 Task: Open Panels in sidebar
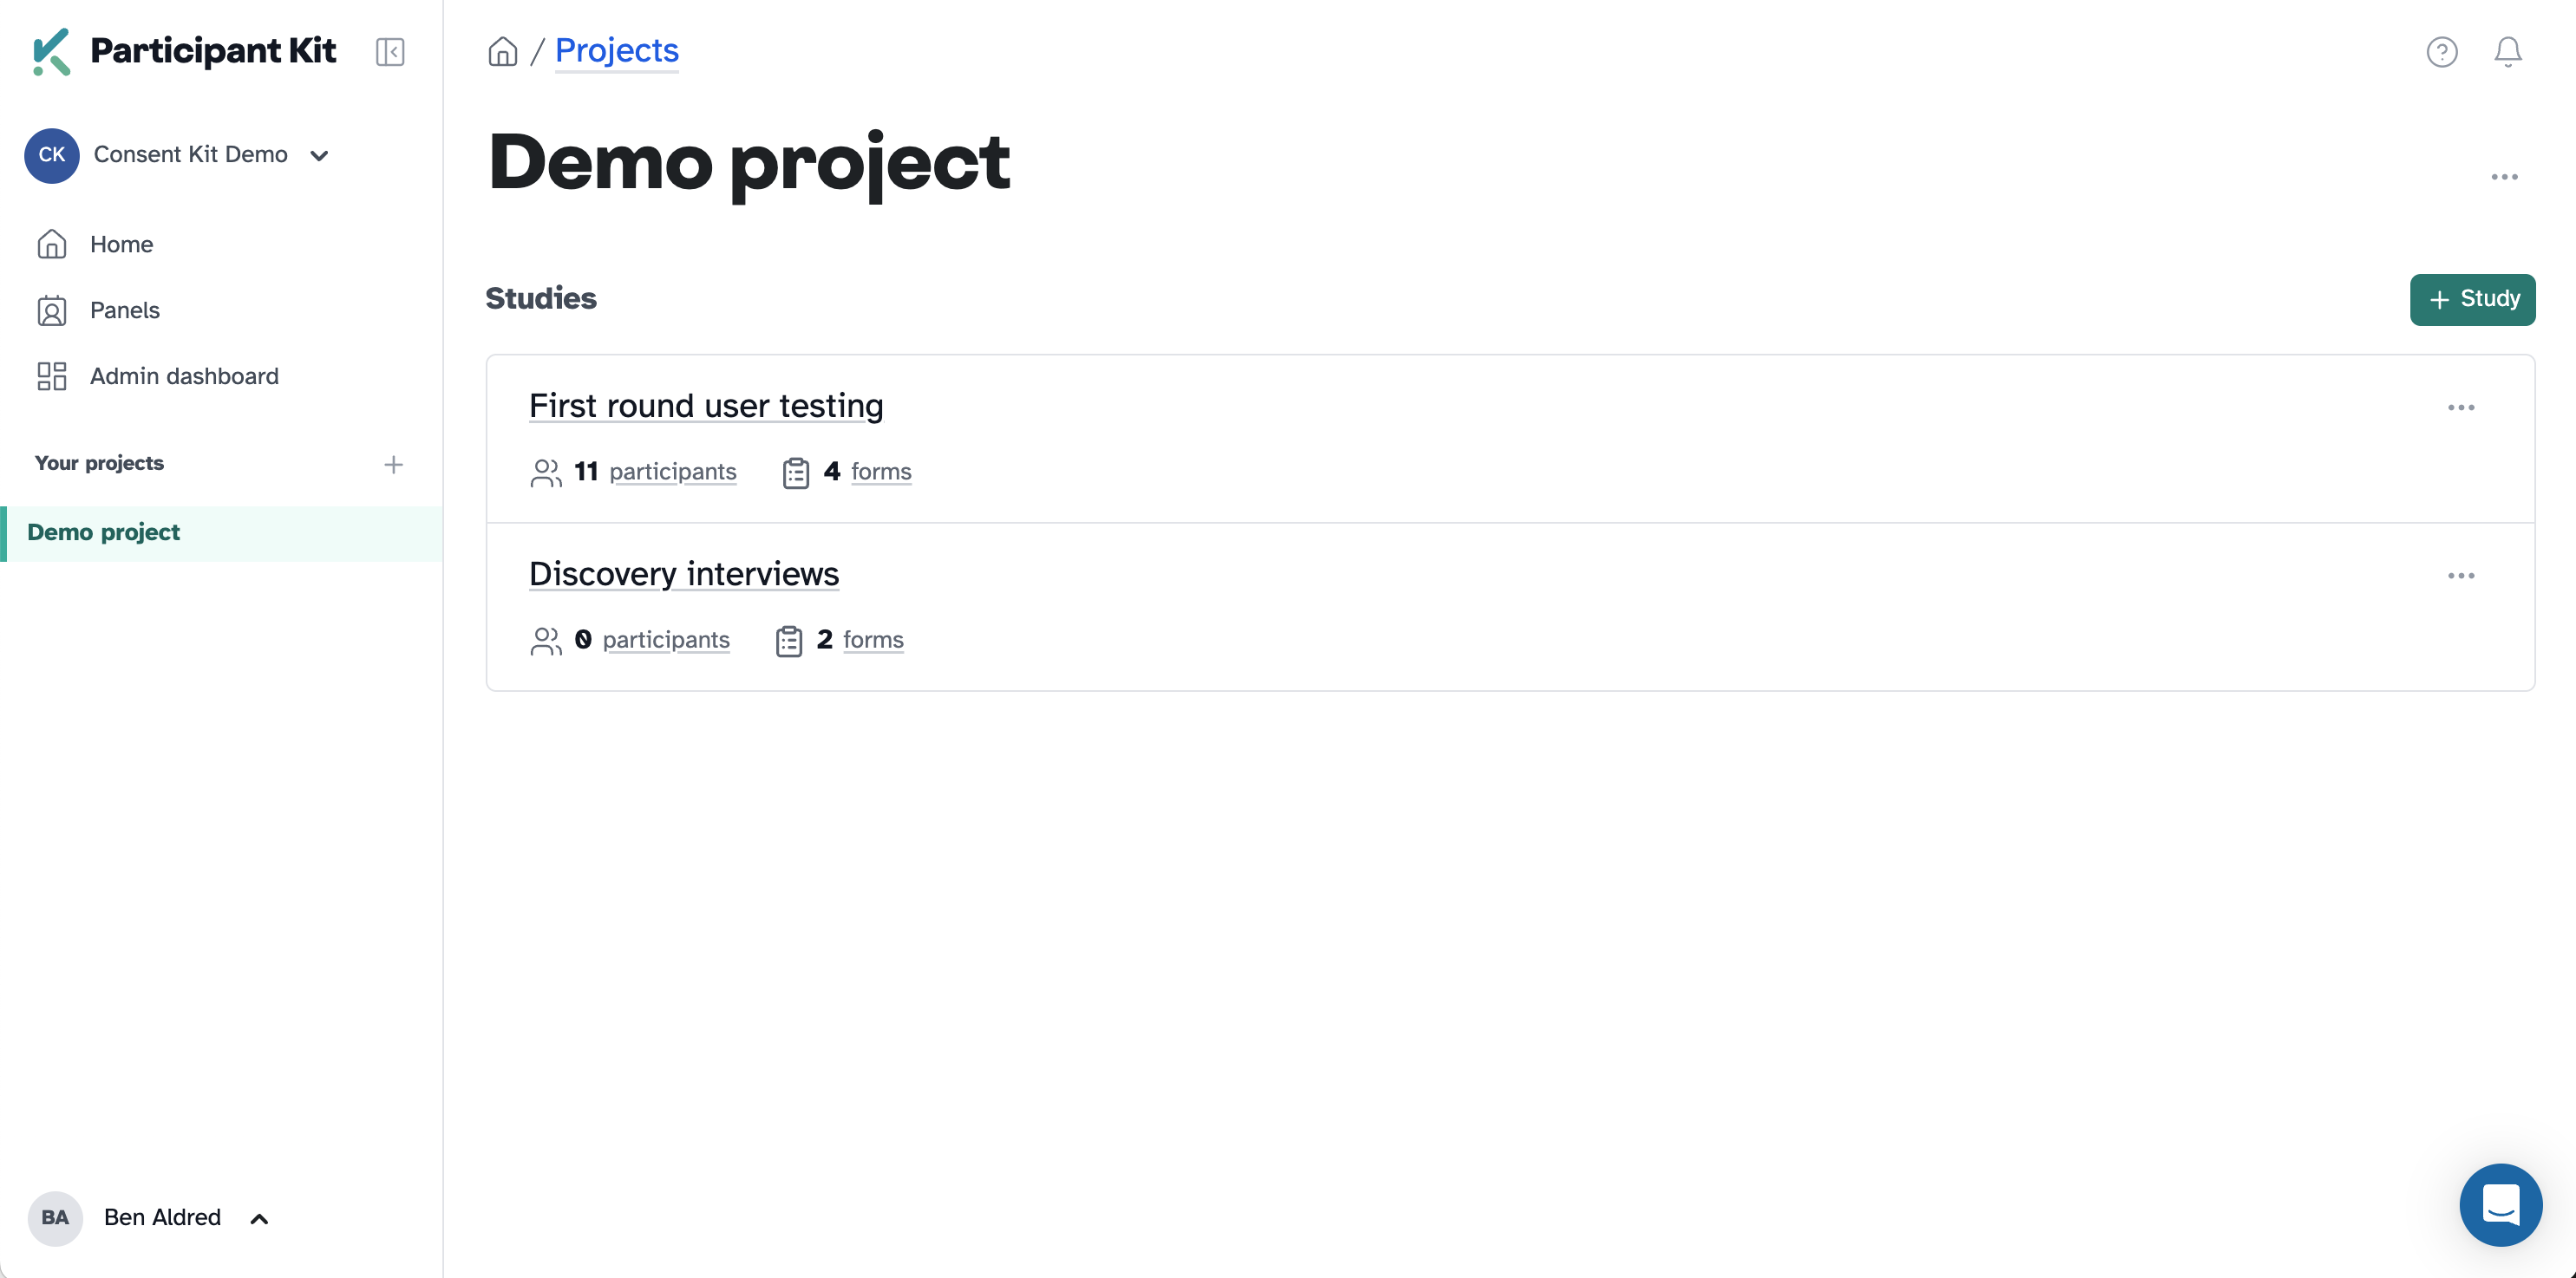124,310
